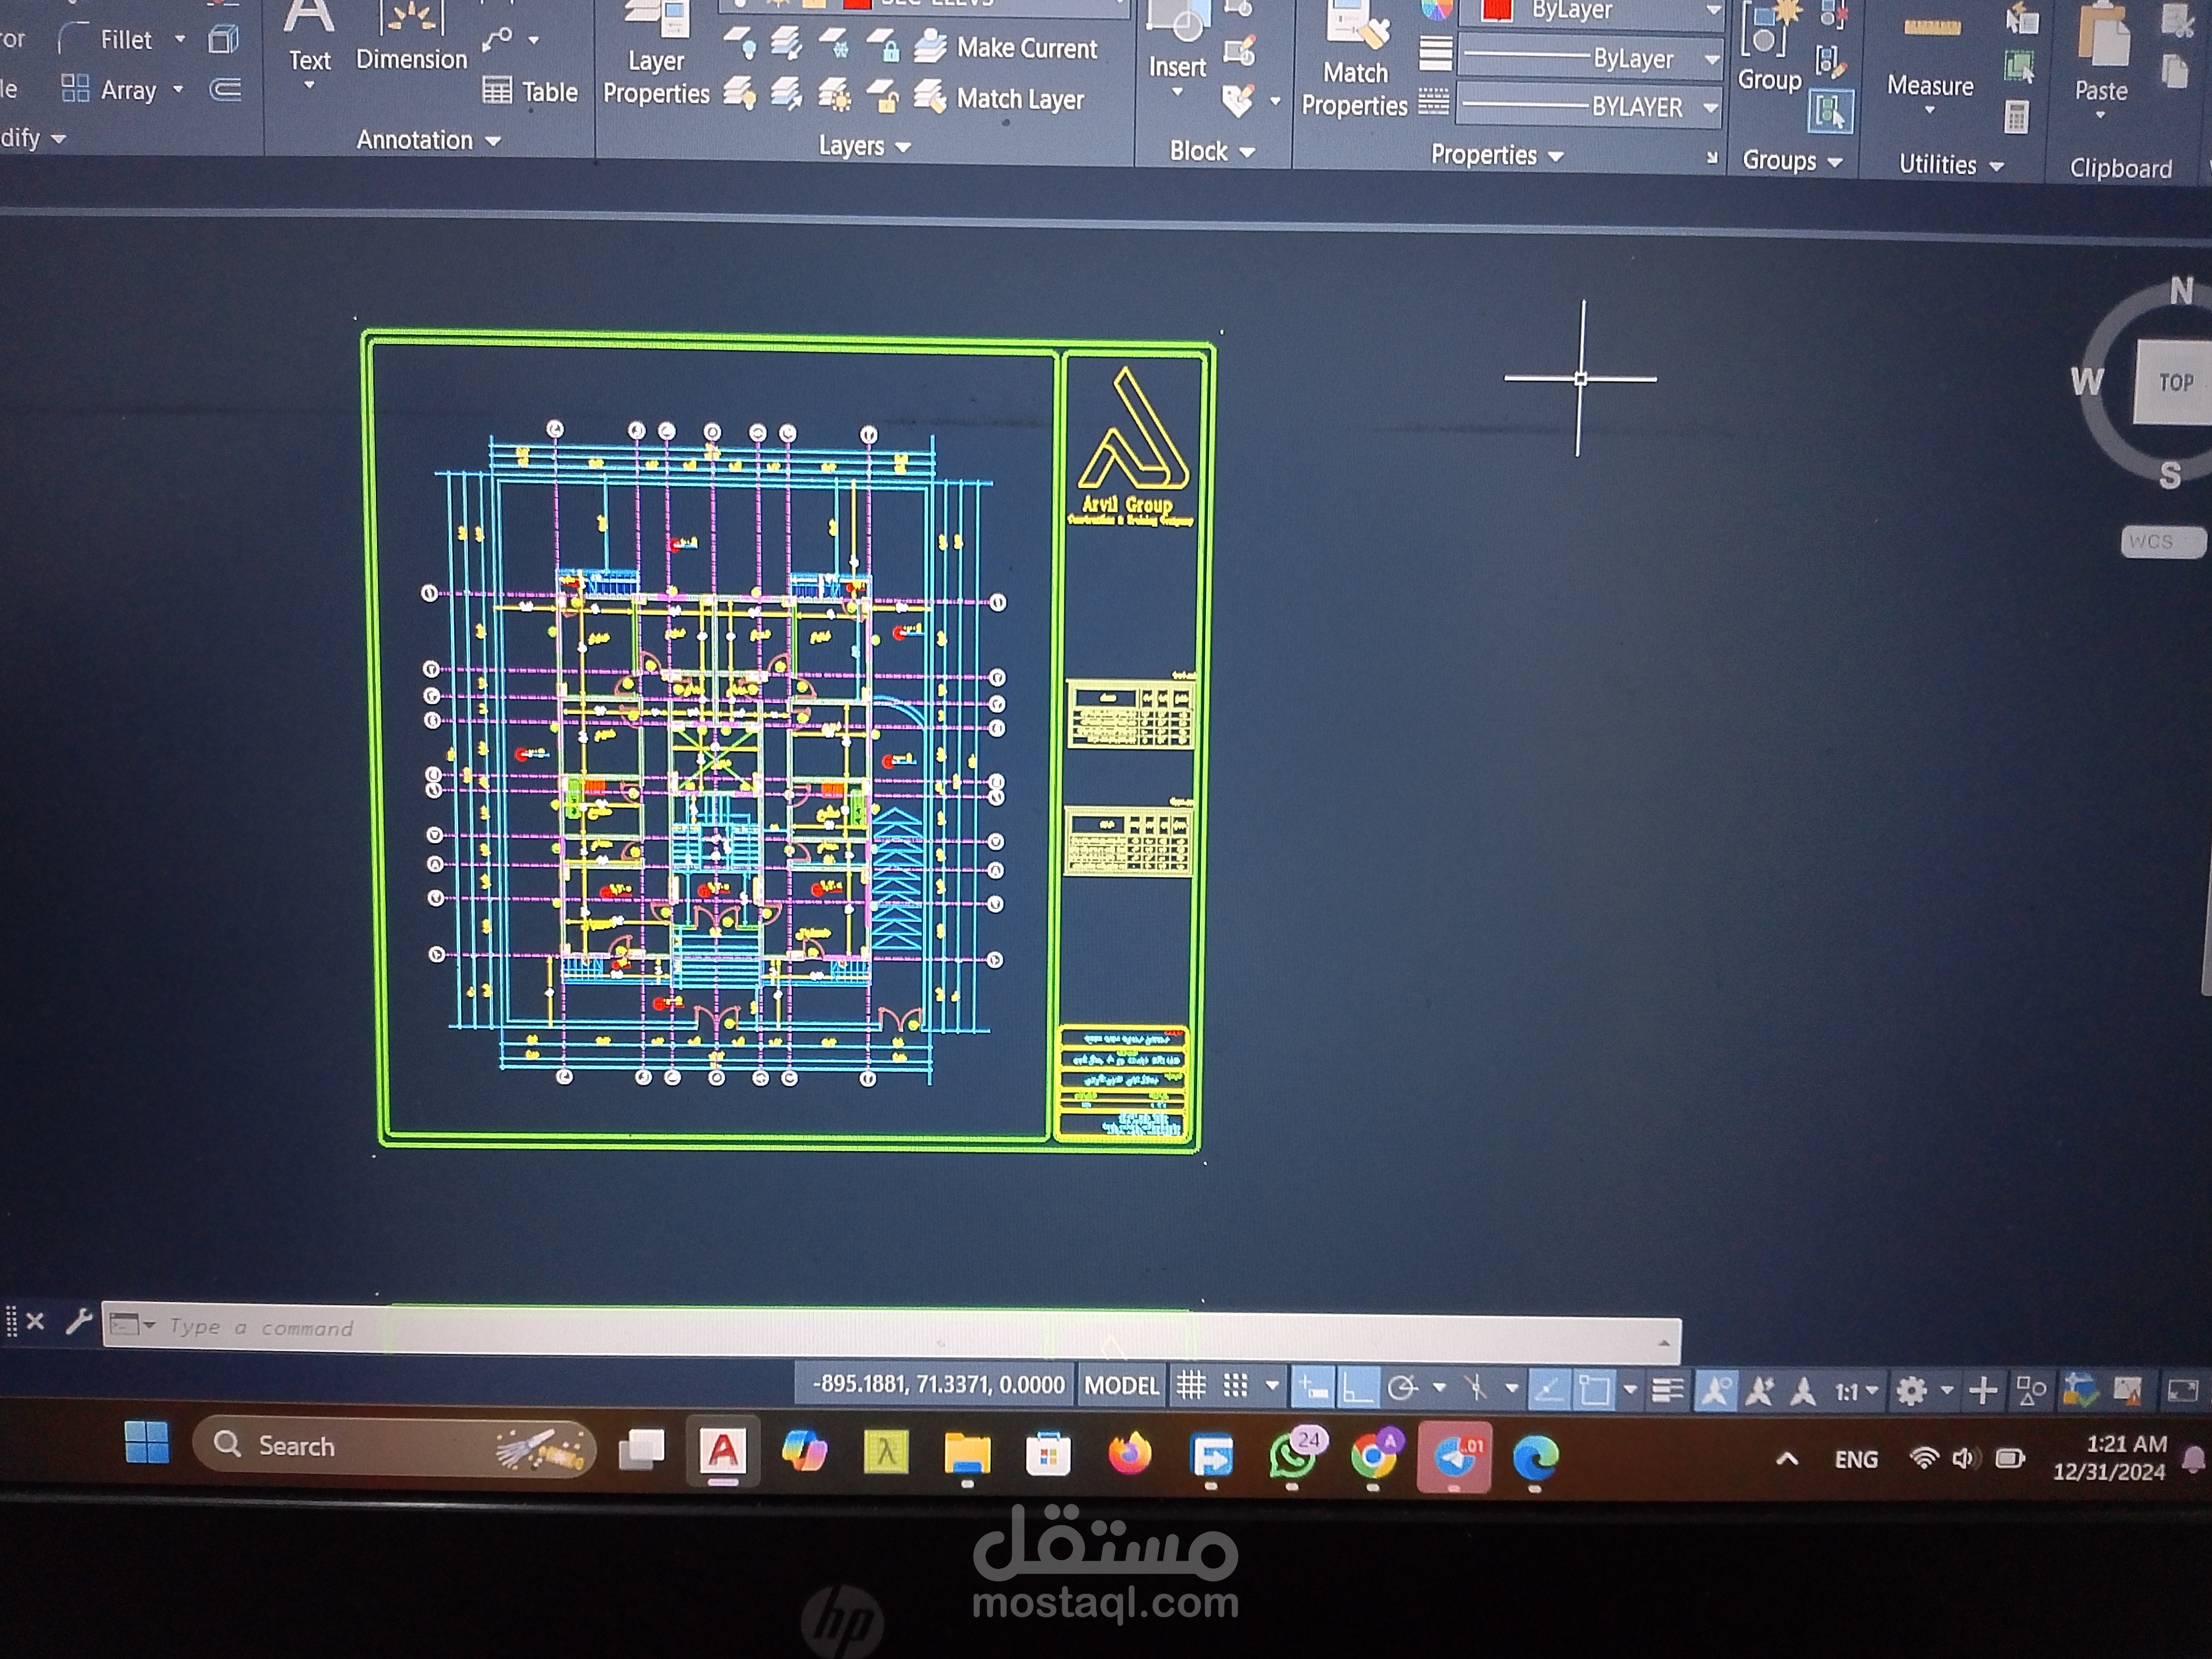Image resolution: width=2212 pixels, height=1659 pixels.
Task: Click the red ByLayer color swatch
Action: click(1497, 11)
